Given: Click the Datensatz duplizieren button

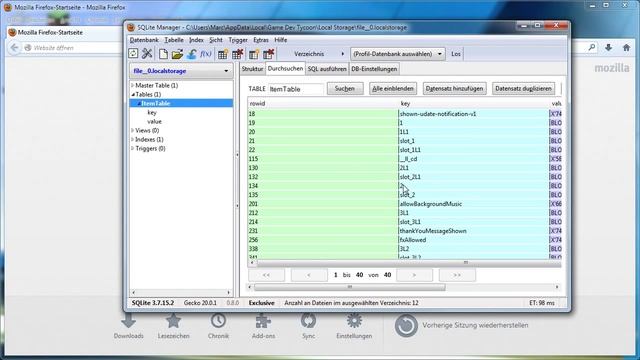Looking at the screenshot, I should [x=523, y=89].
